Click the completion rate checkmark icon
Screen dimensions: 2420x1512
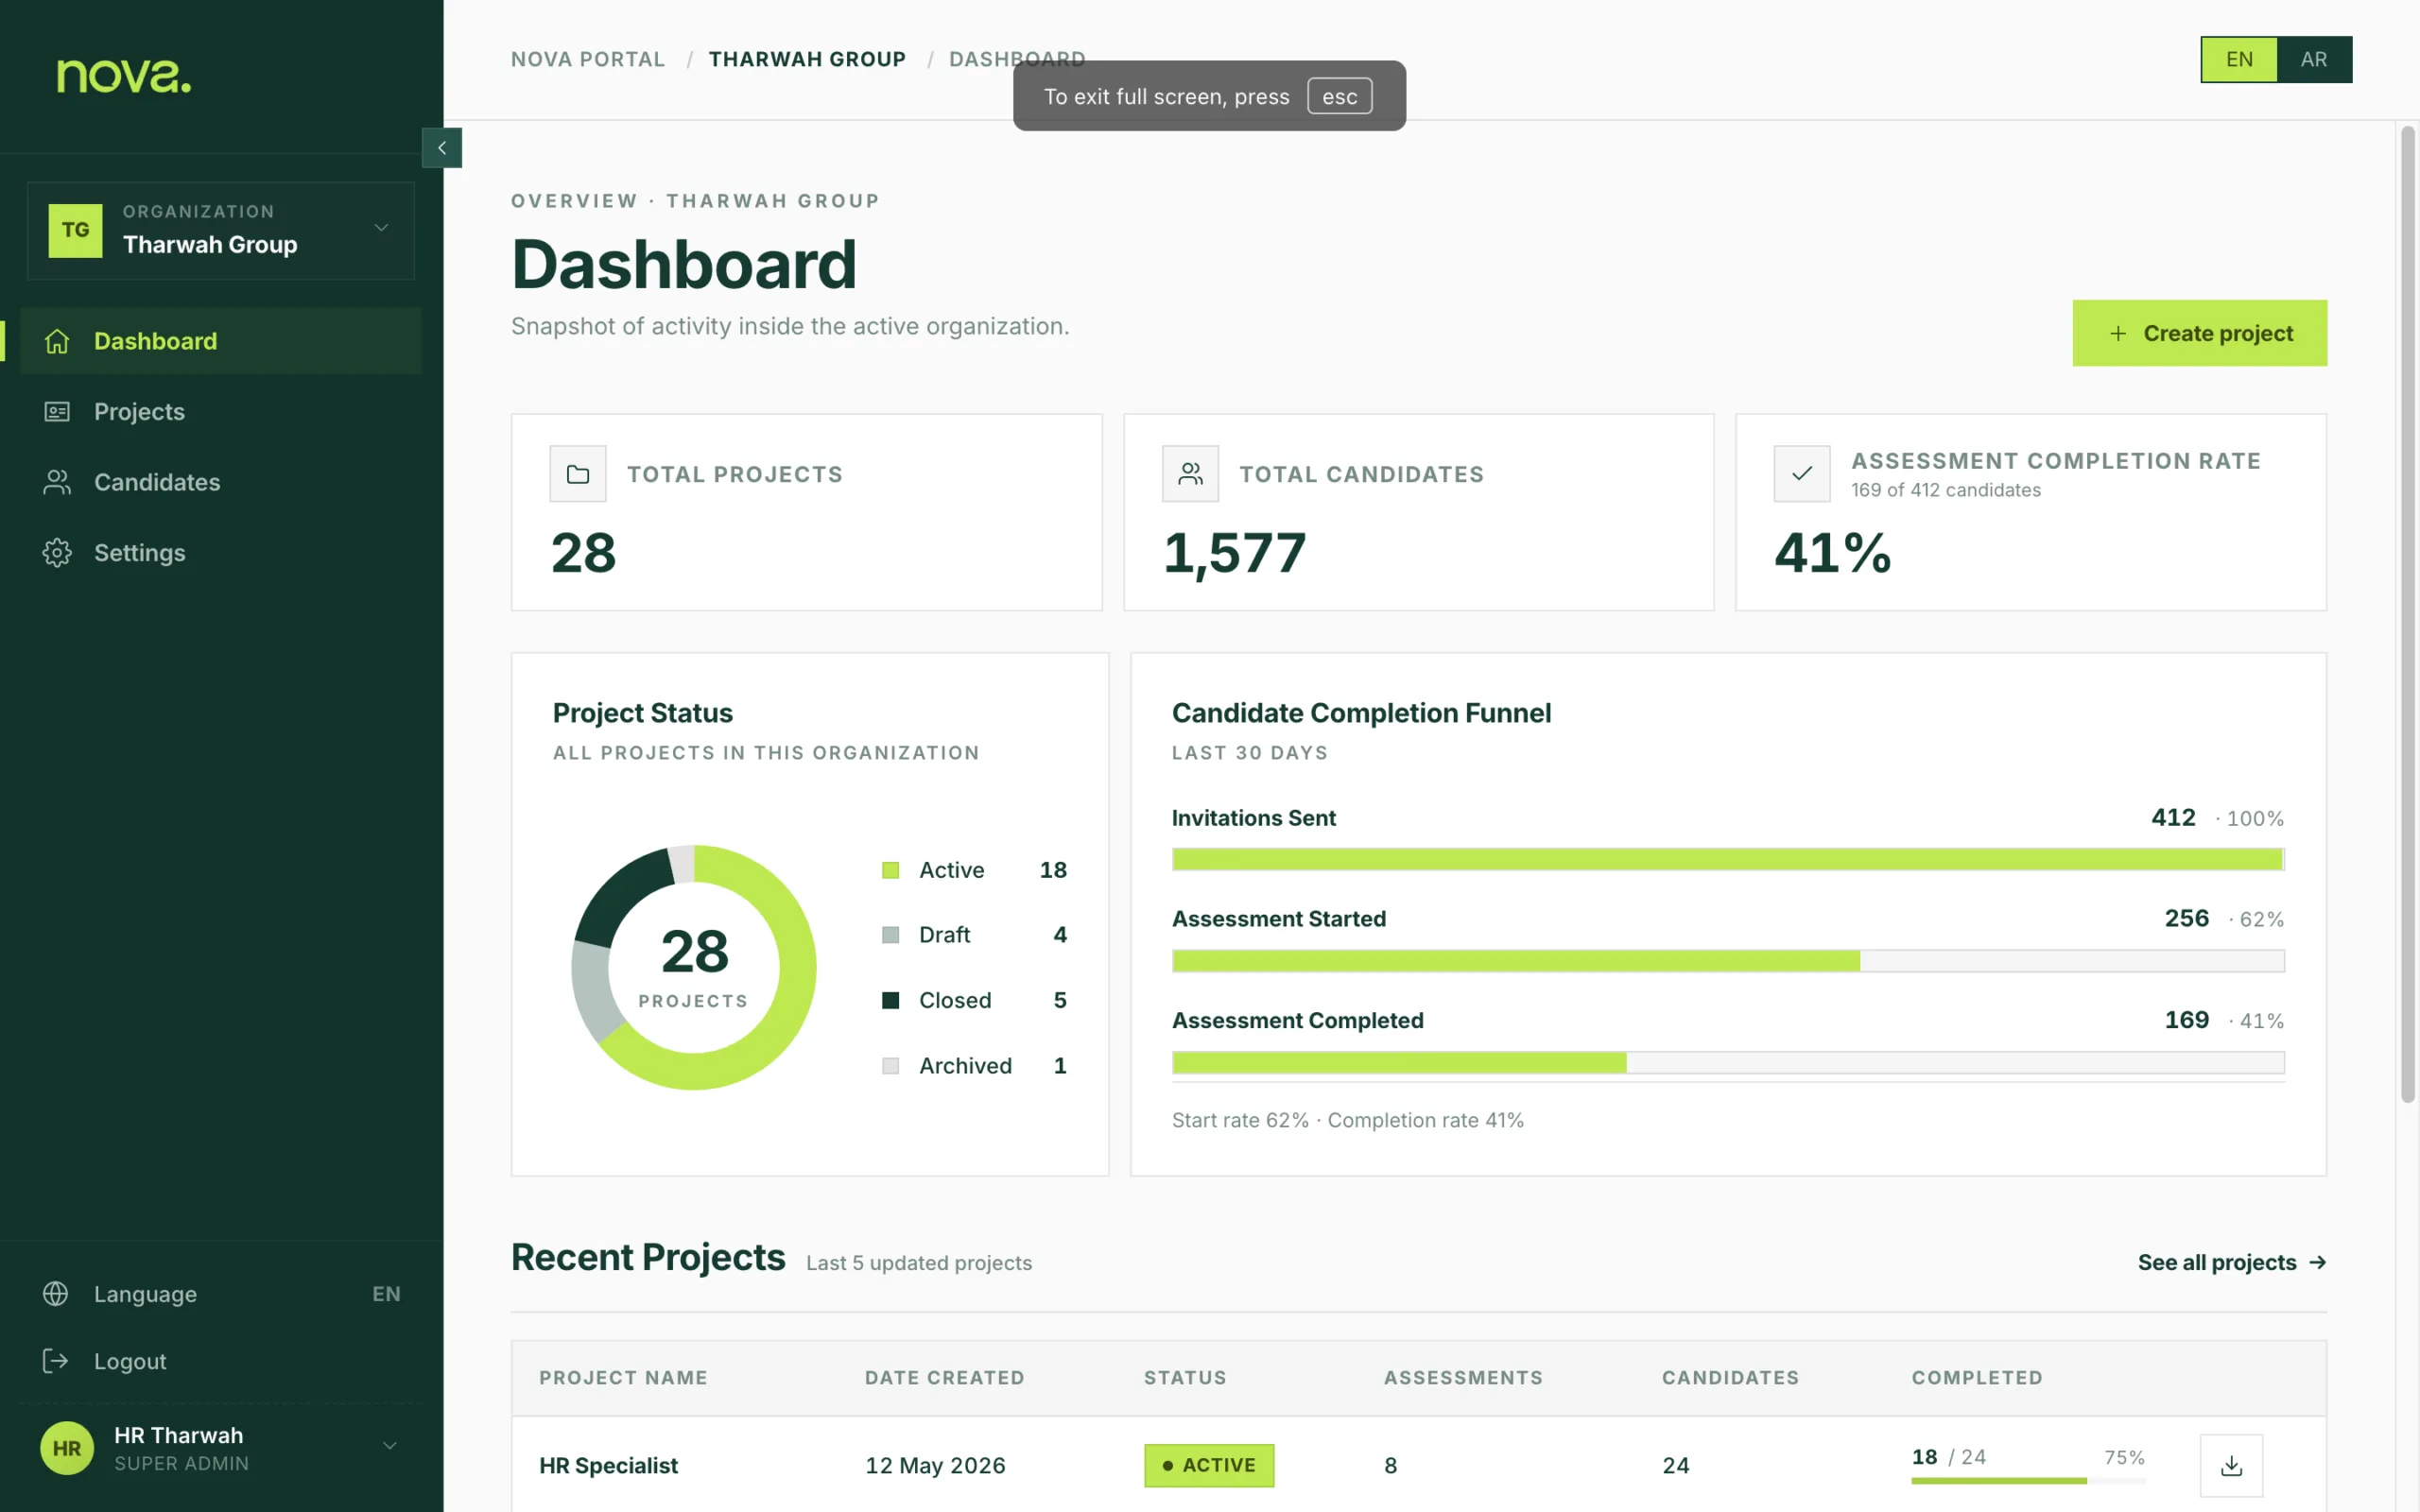1802,474
